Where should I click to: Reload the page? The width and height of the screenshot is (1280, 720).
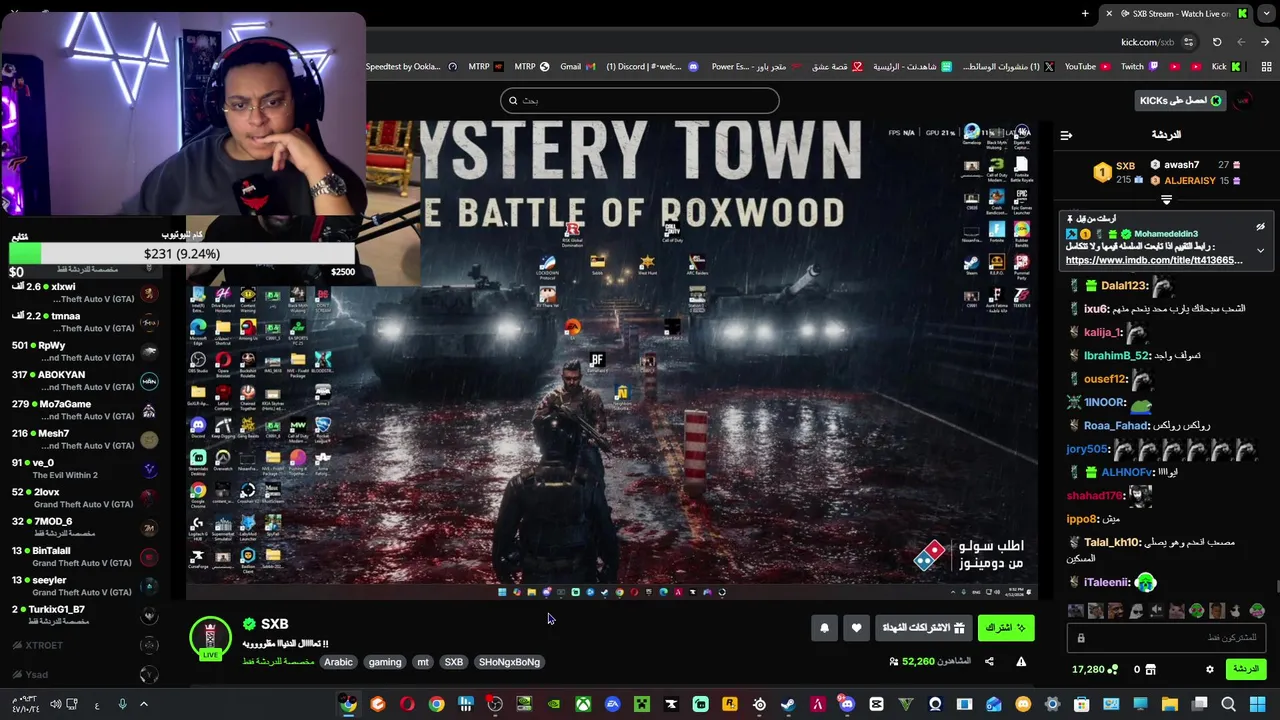(x=1217, y=42)
